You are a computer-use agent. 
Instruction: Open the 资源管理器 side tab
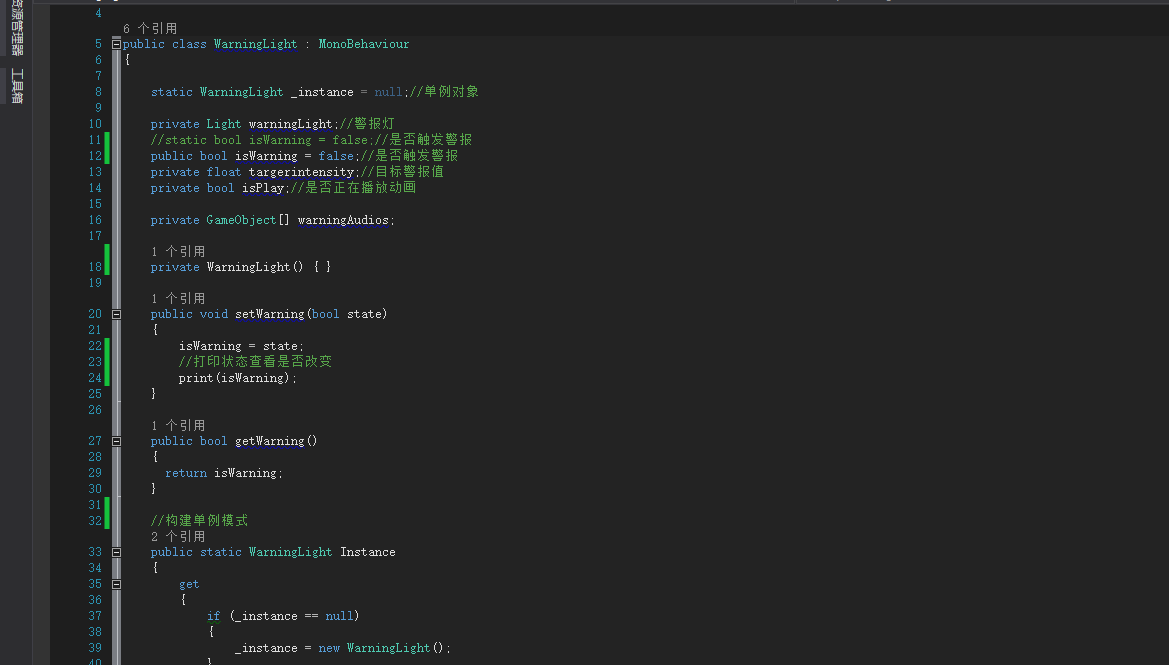click(16, 28)
